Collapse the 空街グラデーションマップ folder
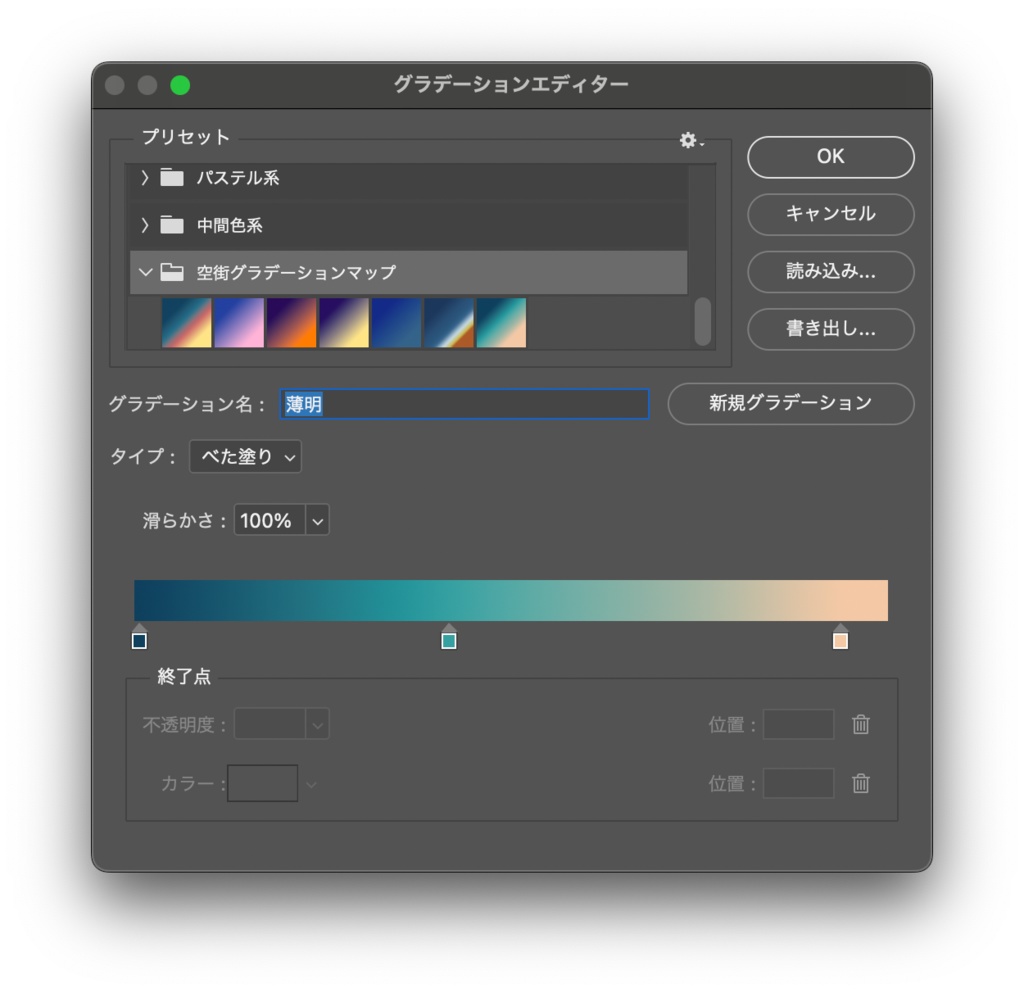This screenshot has height=993, width=1024. tap(145, 272)
